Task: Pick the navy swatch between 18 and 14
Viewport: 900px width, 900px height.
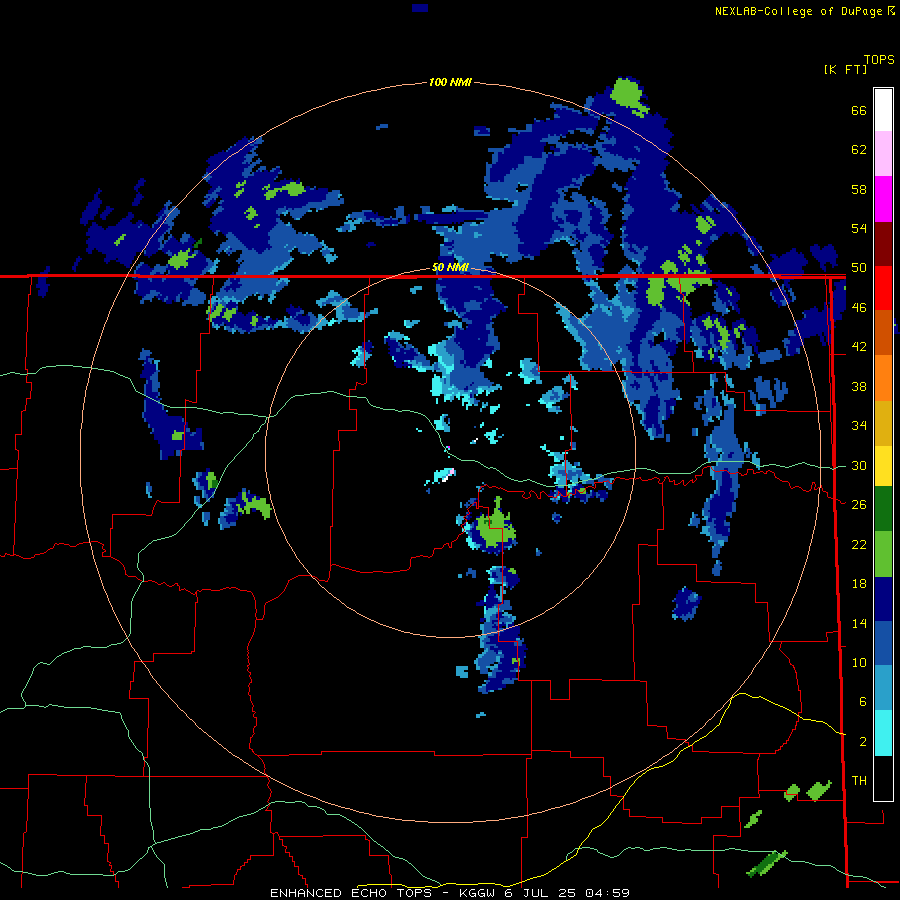Action: point(883,599)
